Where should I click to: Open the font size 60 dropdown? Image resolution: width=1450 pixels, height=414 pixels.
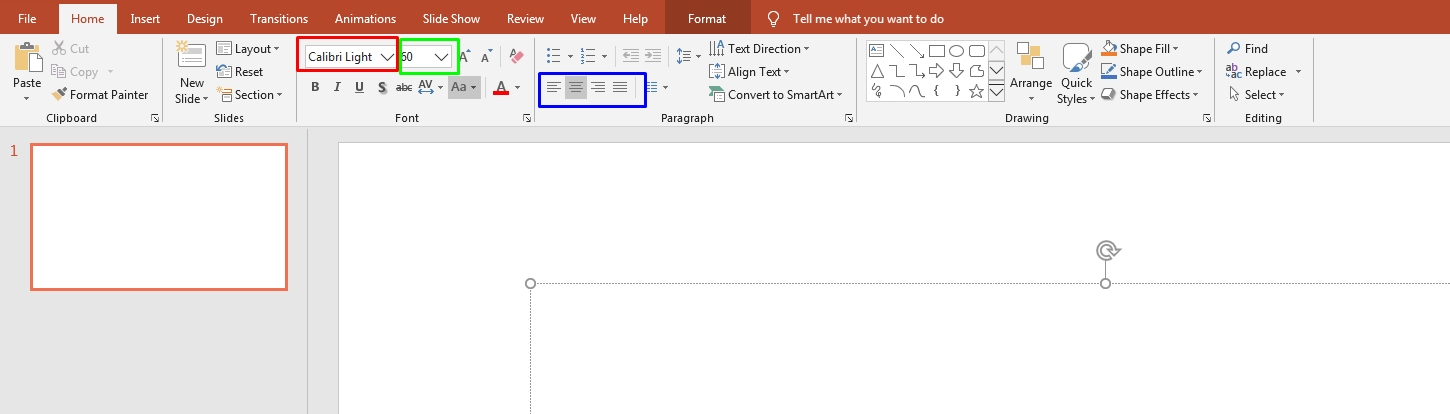441,57
